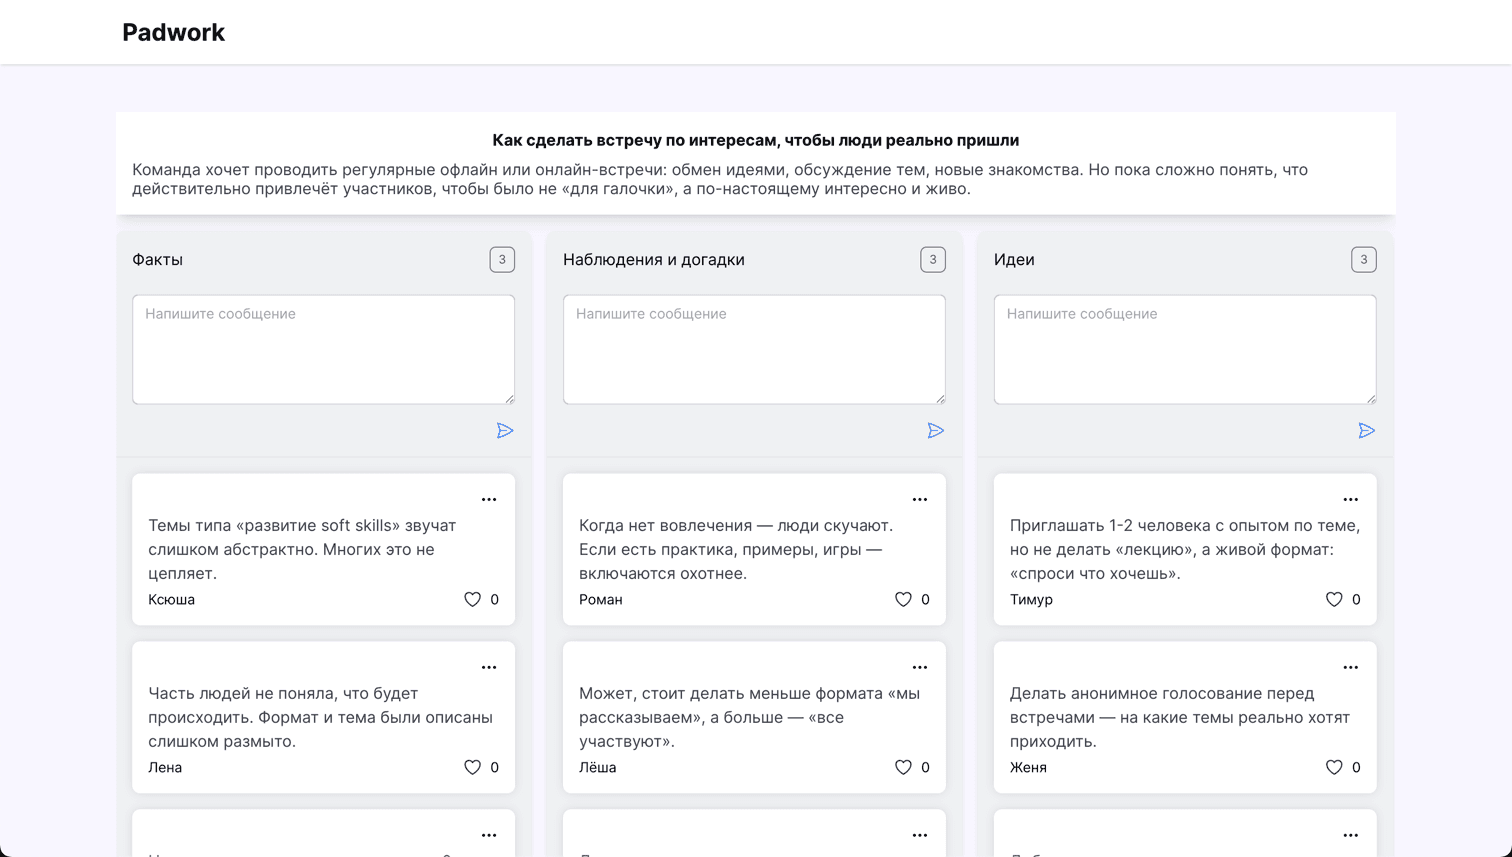The image size is (1512, 857).
Task: Open the ellipsis menu on Лёша's card
Action: pyautogui.click(x=920, y=667)
